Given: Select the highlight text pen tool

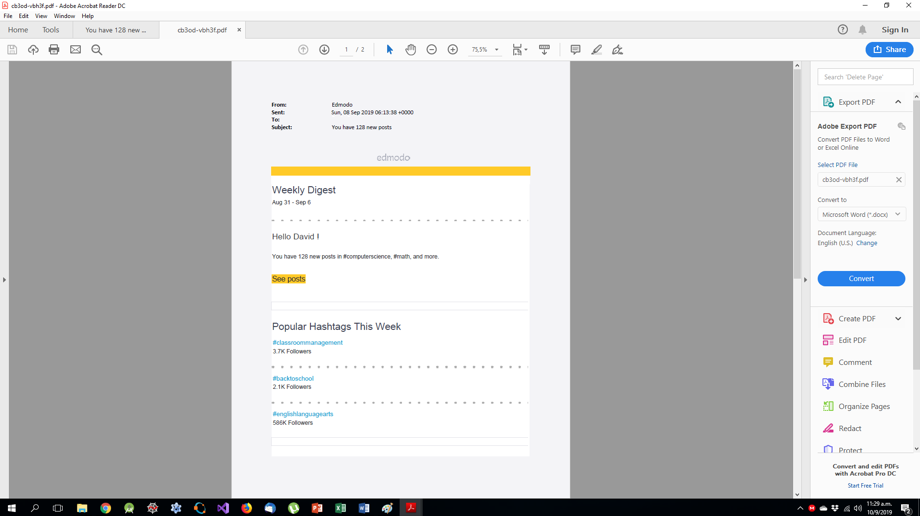Looking at the screenshot, I should [x=596, y=50].
